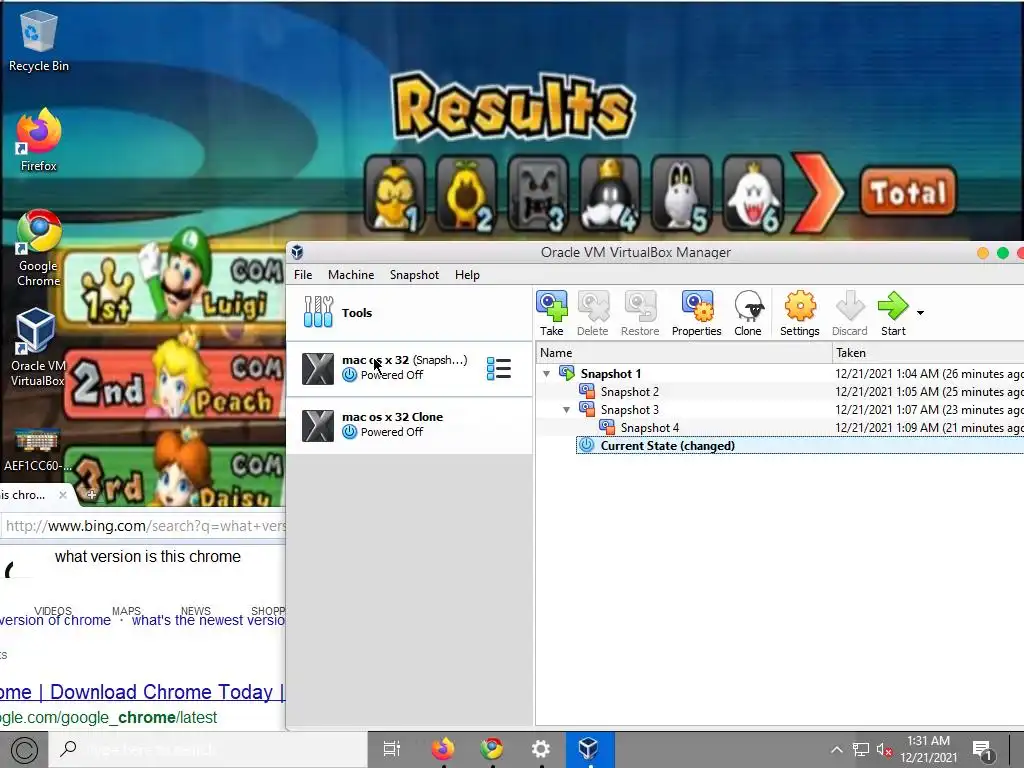This screenshot has height=768, width=1024.
Task: Click the network tray icon
Action: pos(861,750)
